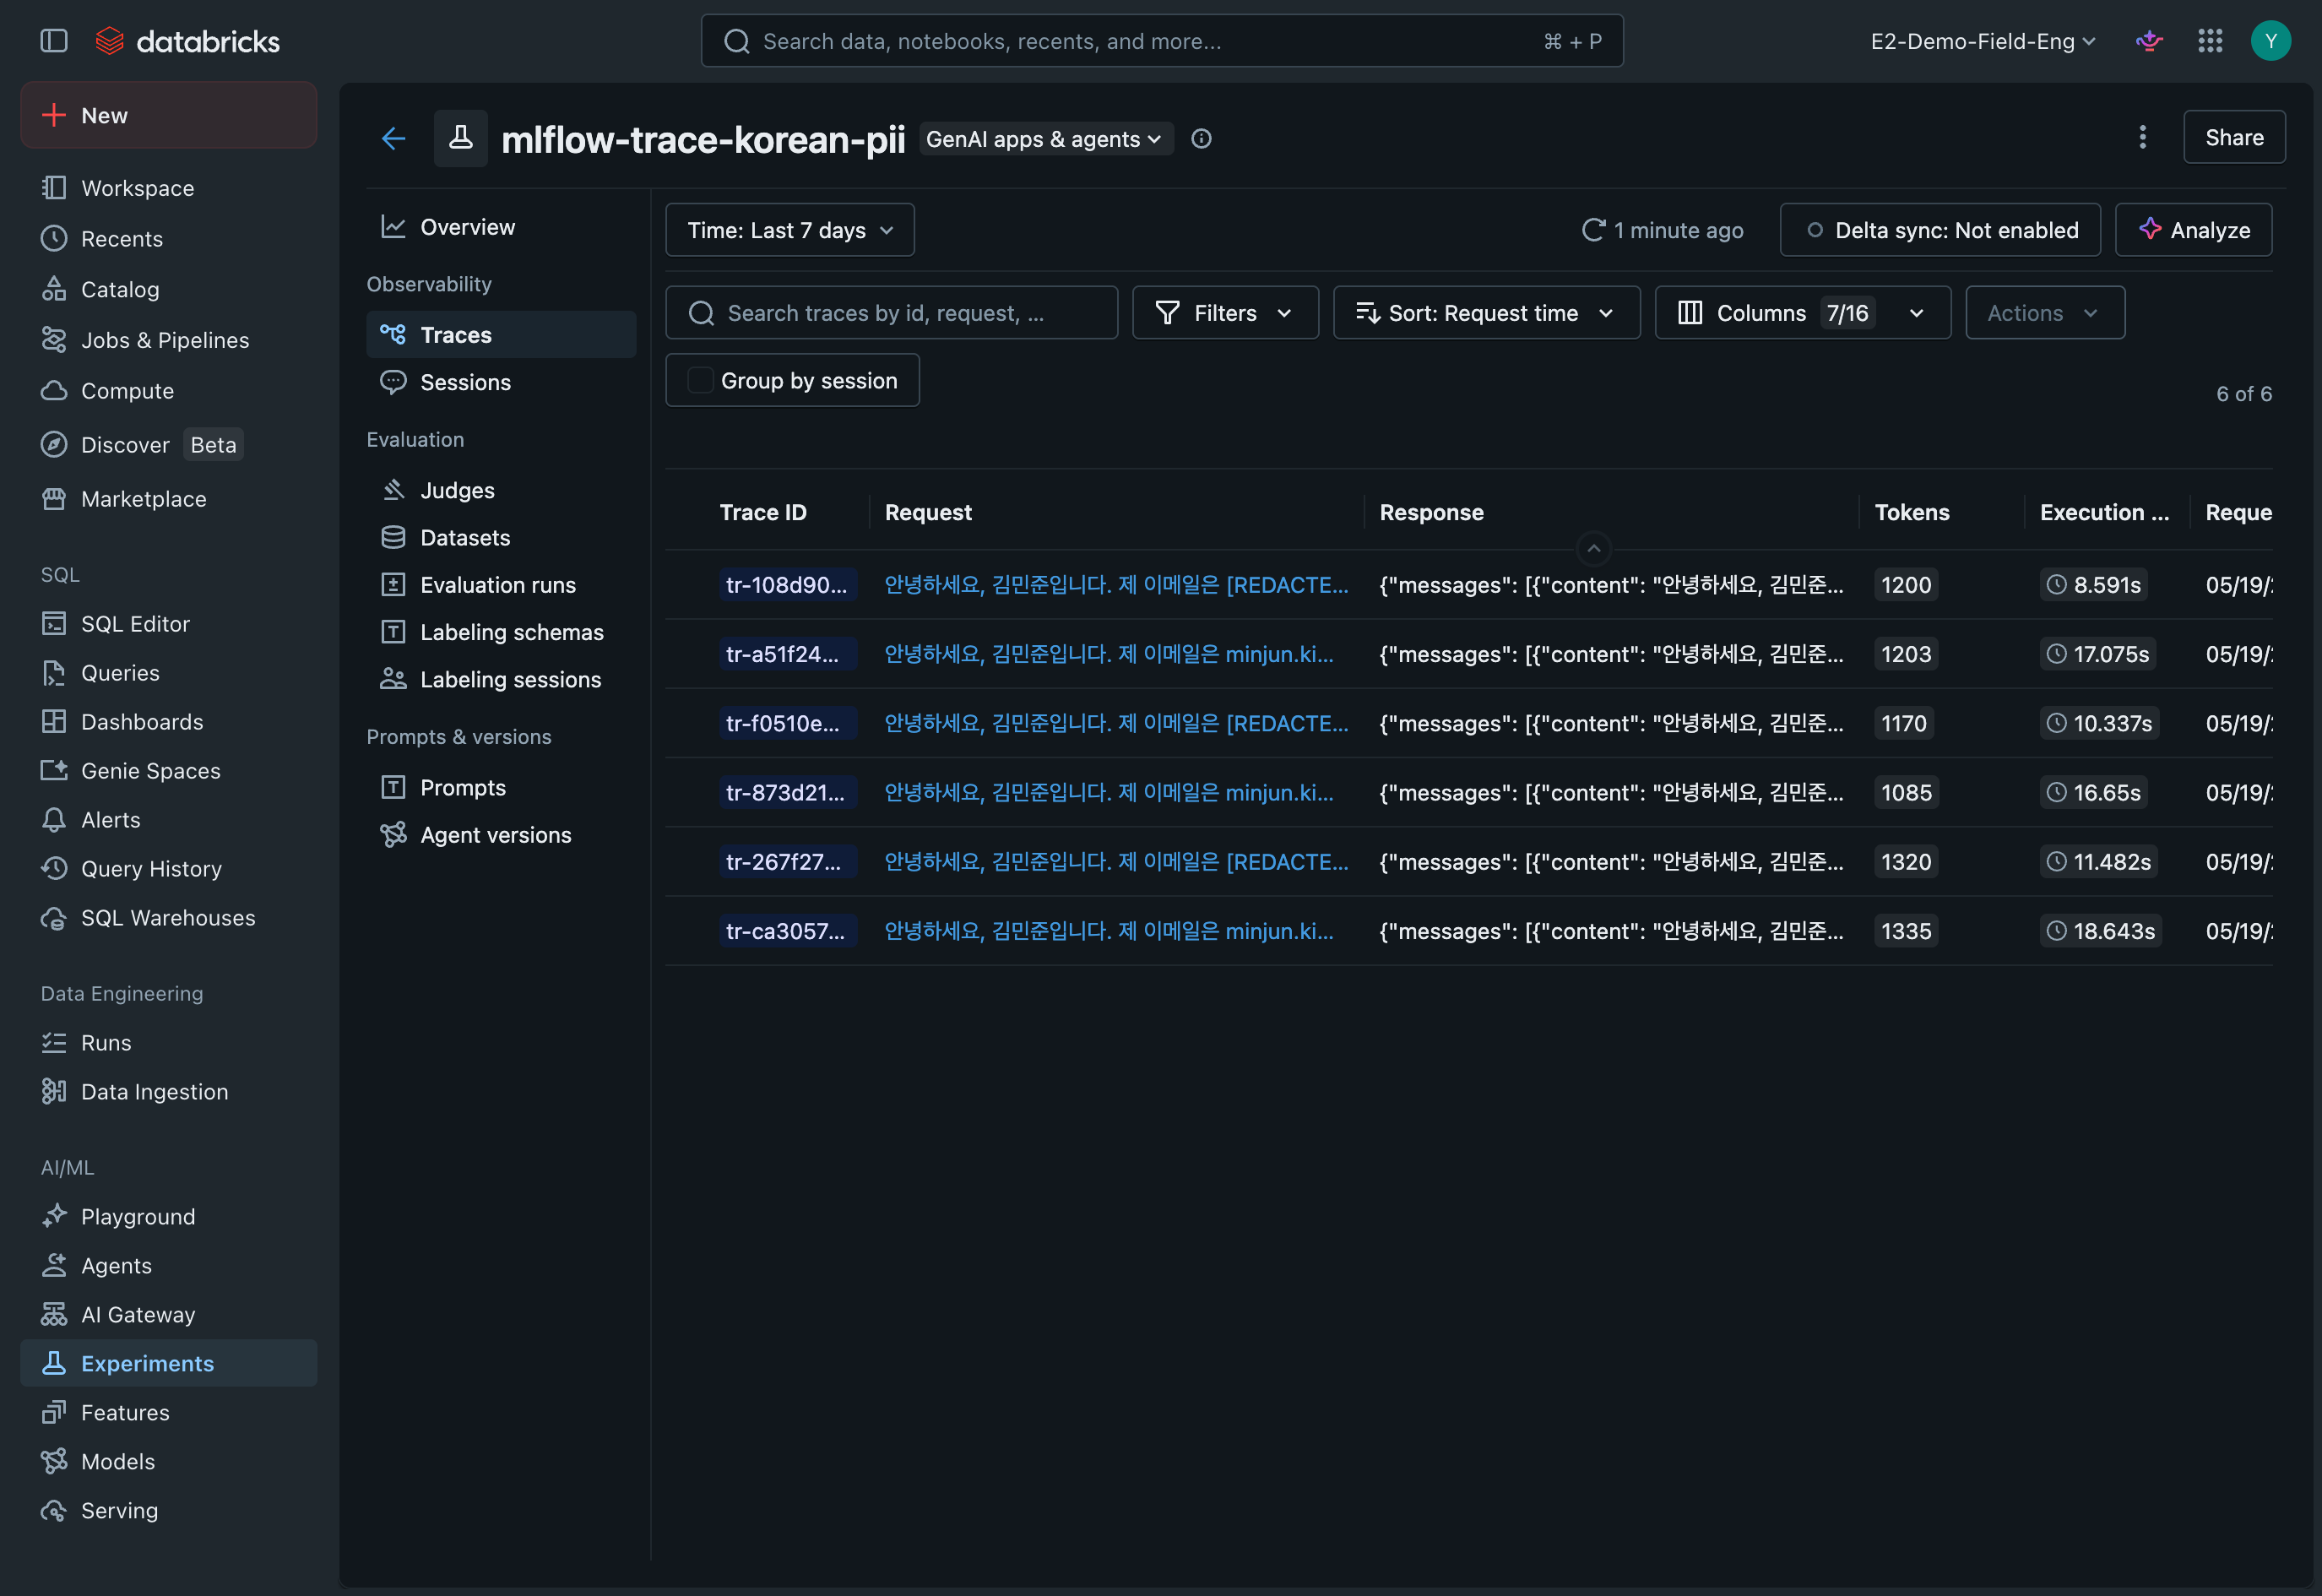This screenshot has height=1596, width=2322.
Task: Click the Discover compass icon
Action: click(54, 444)
